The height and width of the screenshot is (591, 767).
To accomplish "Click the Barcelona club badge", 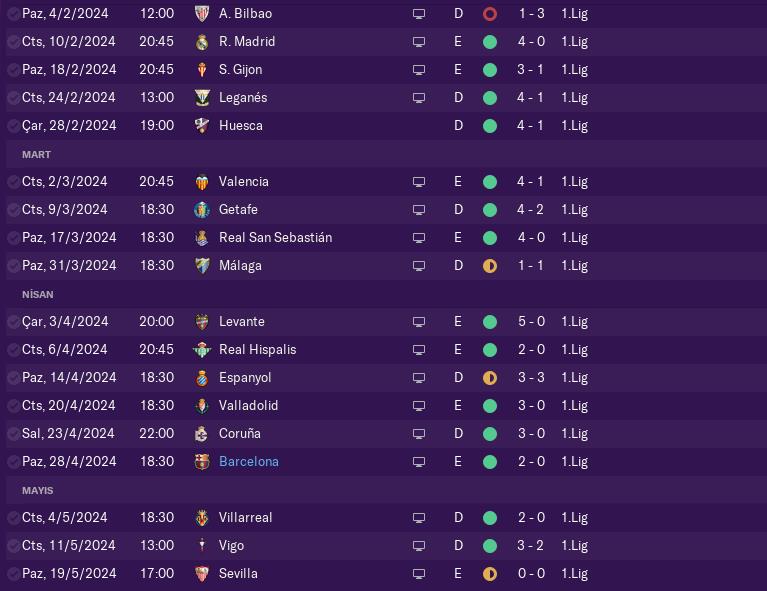I will click(201, 462).
